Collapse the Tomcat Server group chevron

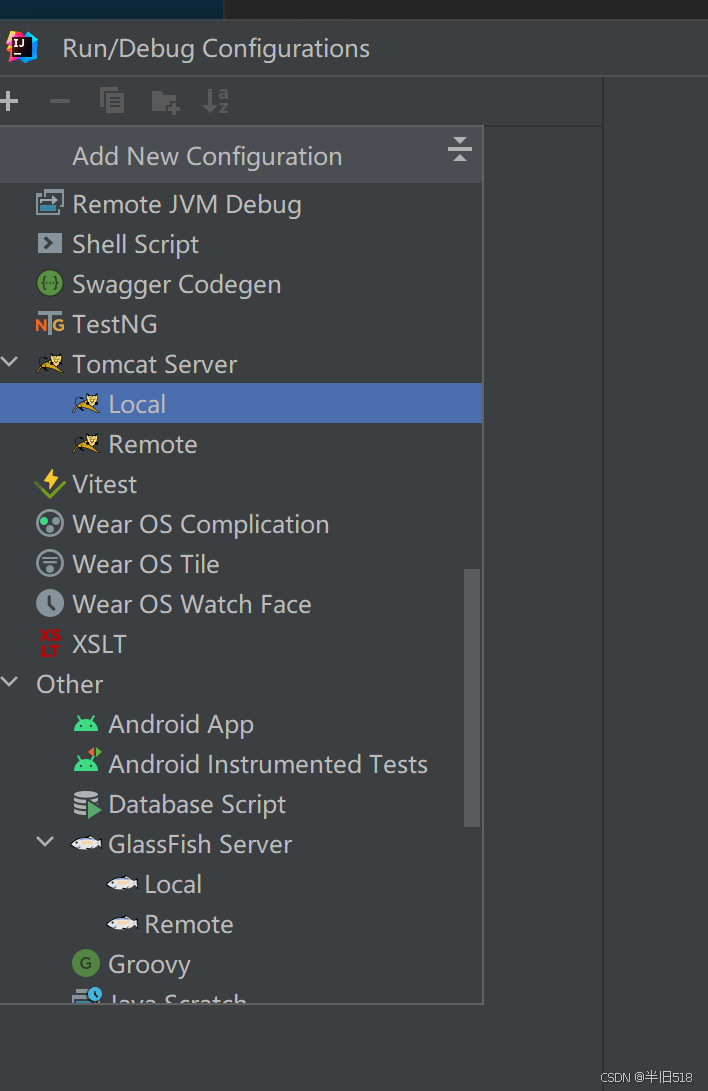(9, 362)
